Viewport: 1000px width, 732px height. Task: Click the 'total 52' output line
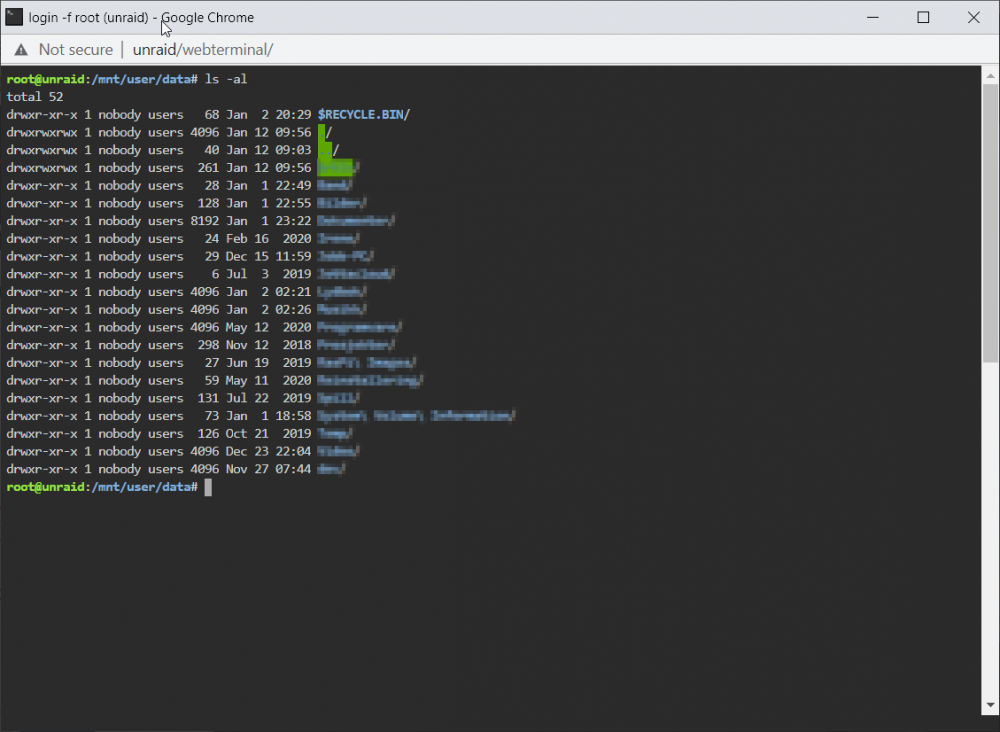(34, 97)
